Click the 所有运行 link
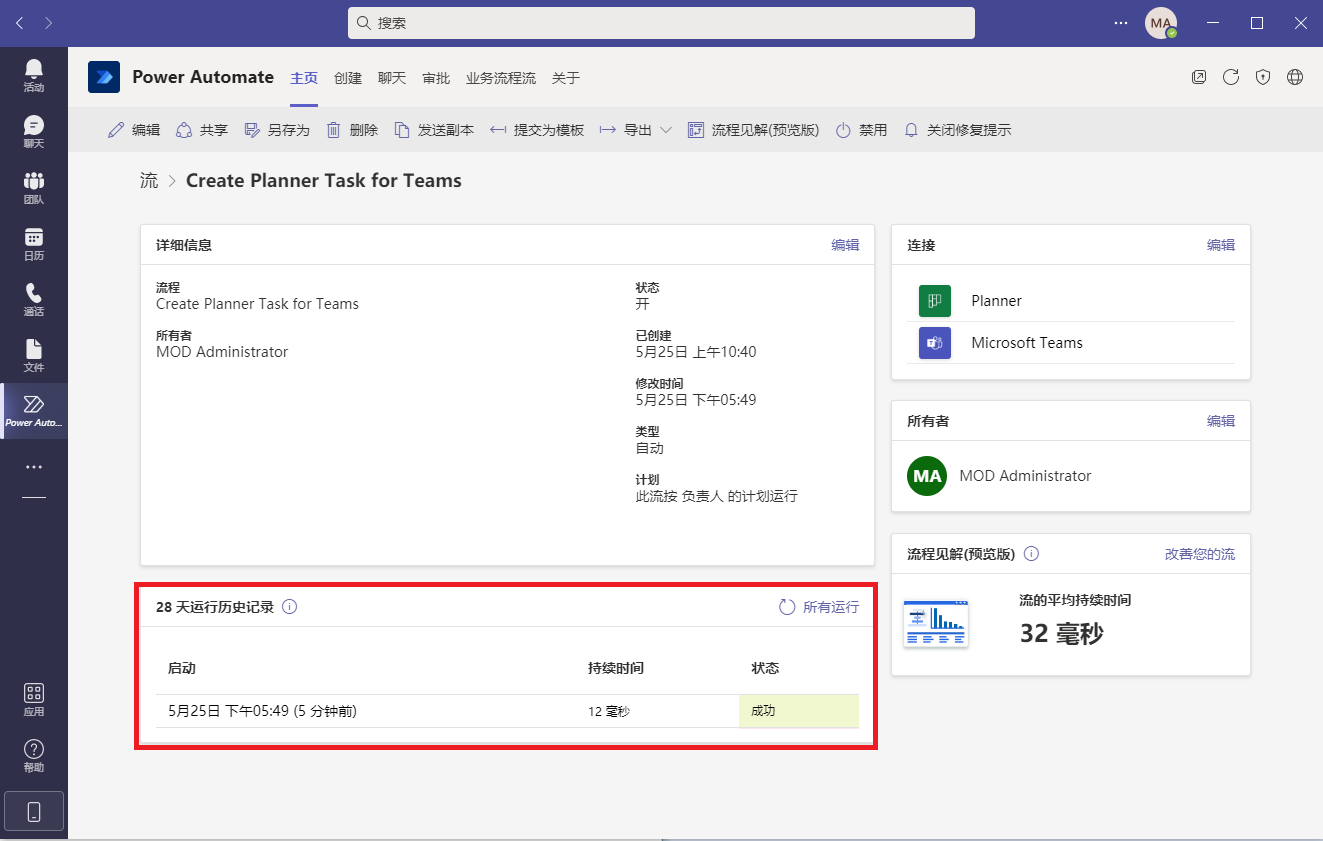 click(819, 607)
